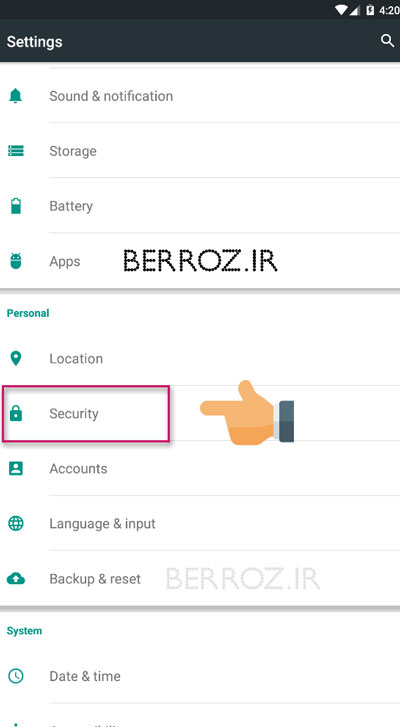Screen dimensions: 400x727
Task: Tap the Storage bars icon
Action: click(16, 151)
